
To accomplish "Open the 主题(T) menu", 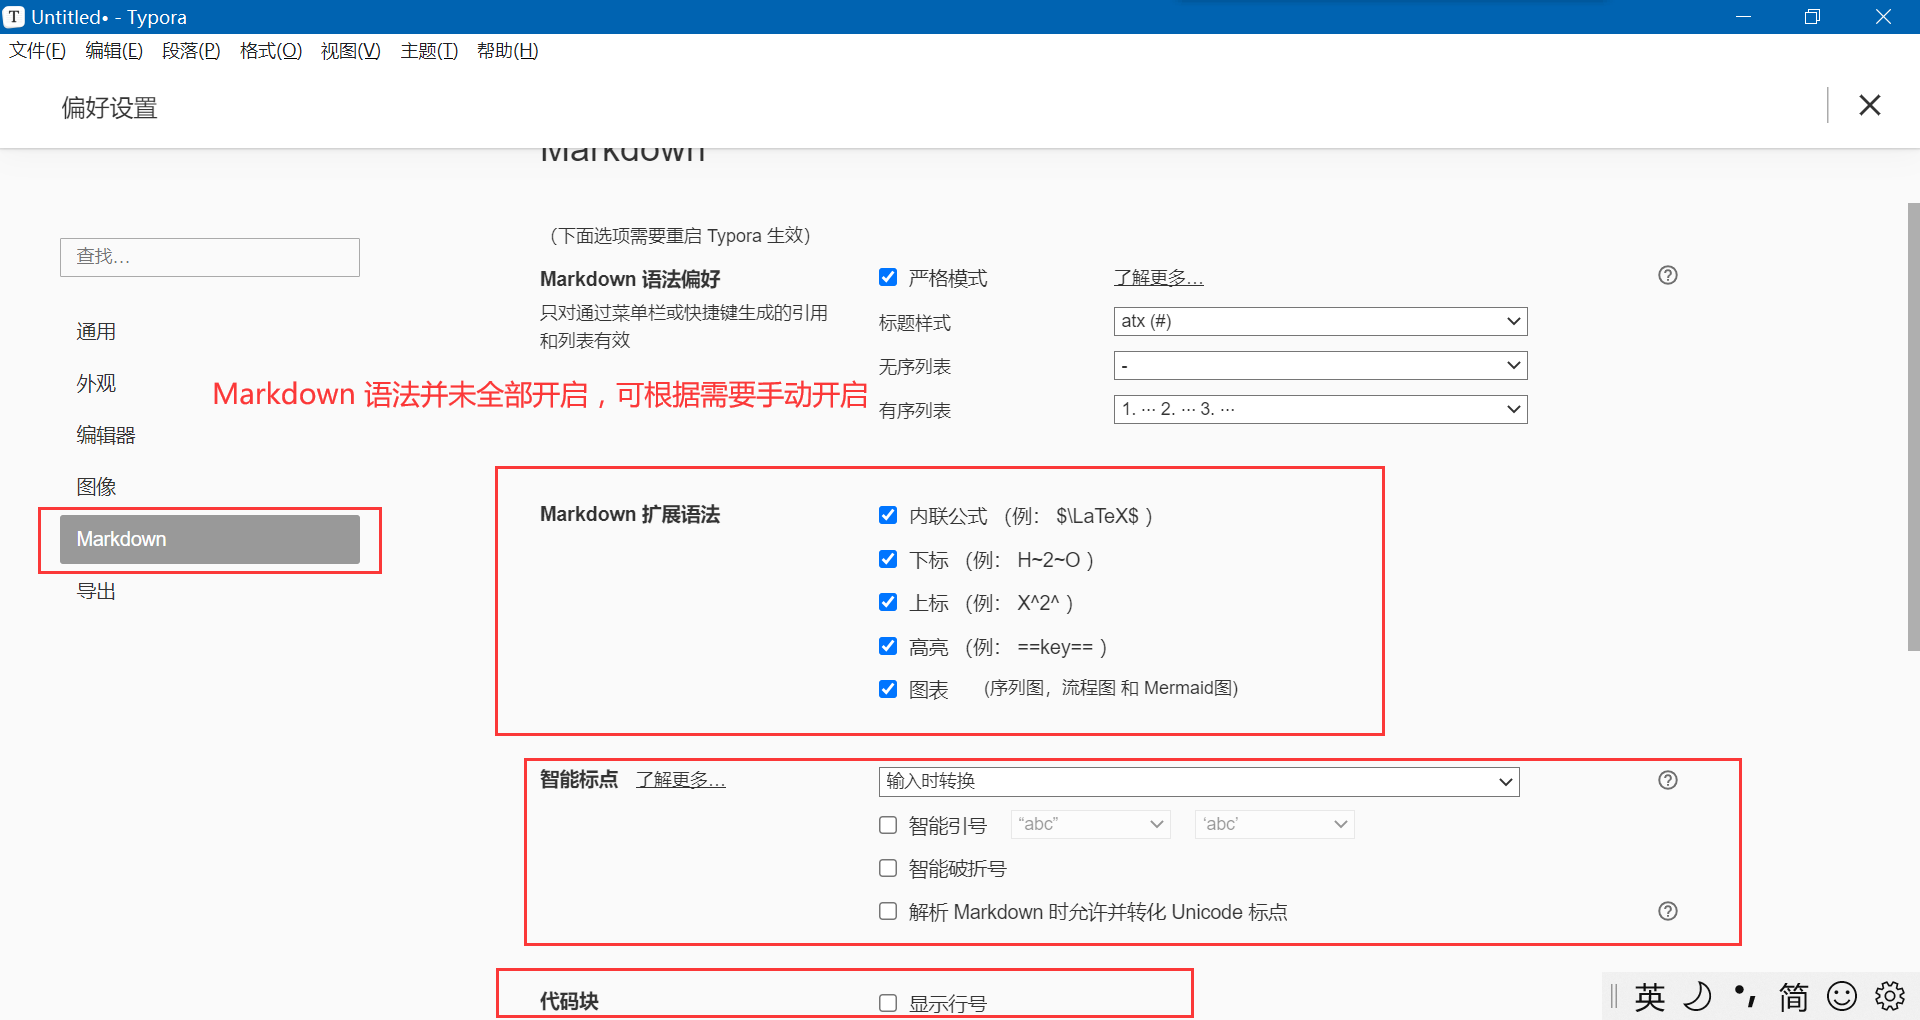I will [428, 50].
